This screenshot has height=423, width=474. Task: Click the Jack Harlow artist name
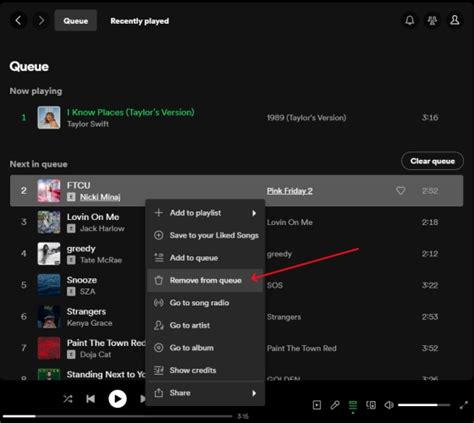(102, 229)
